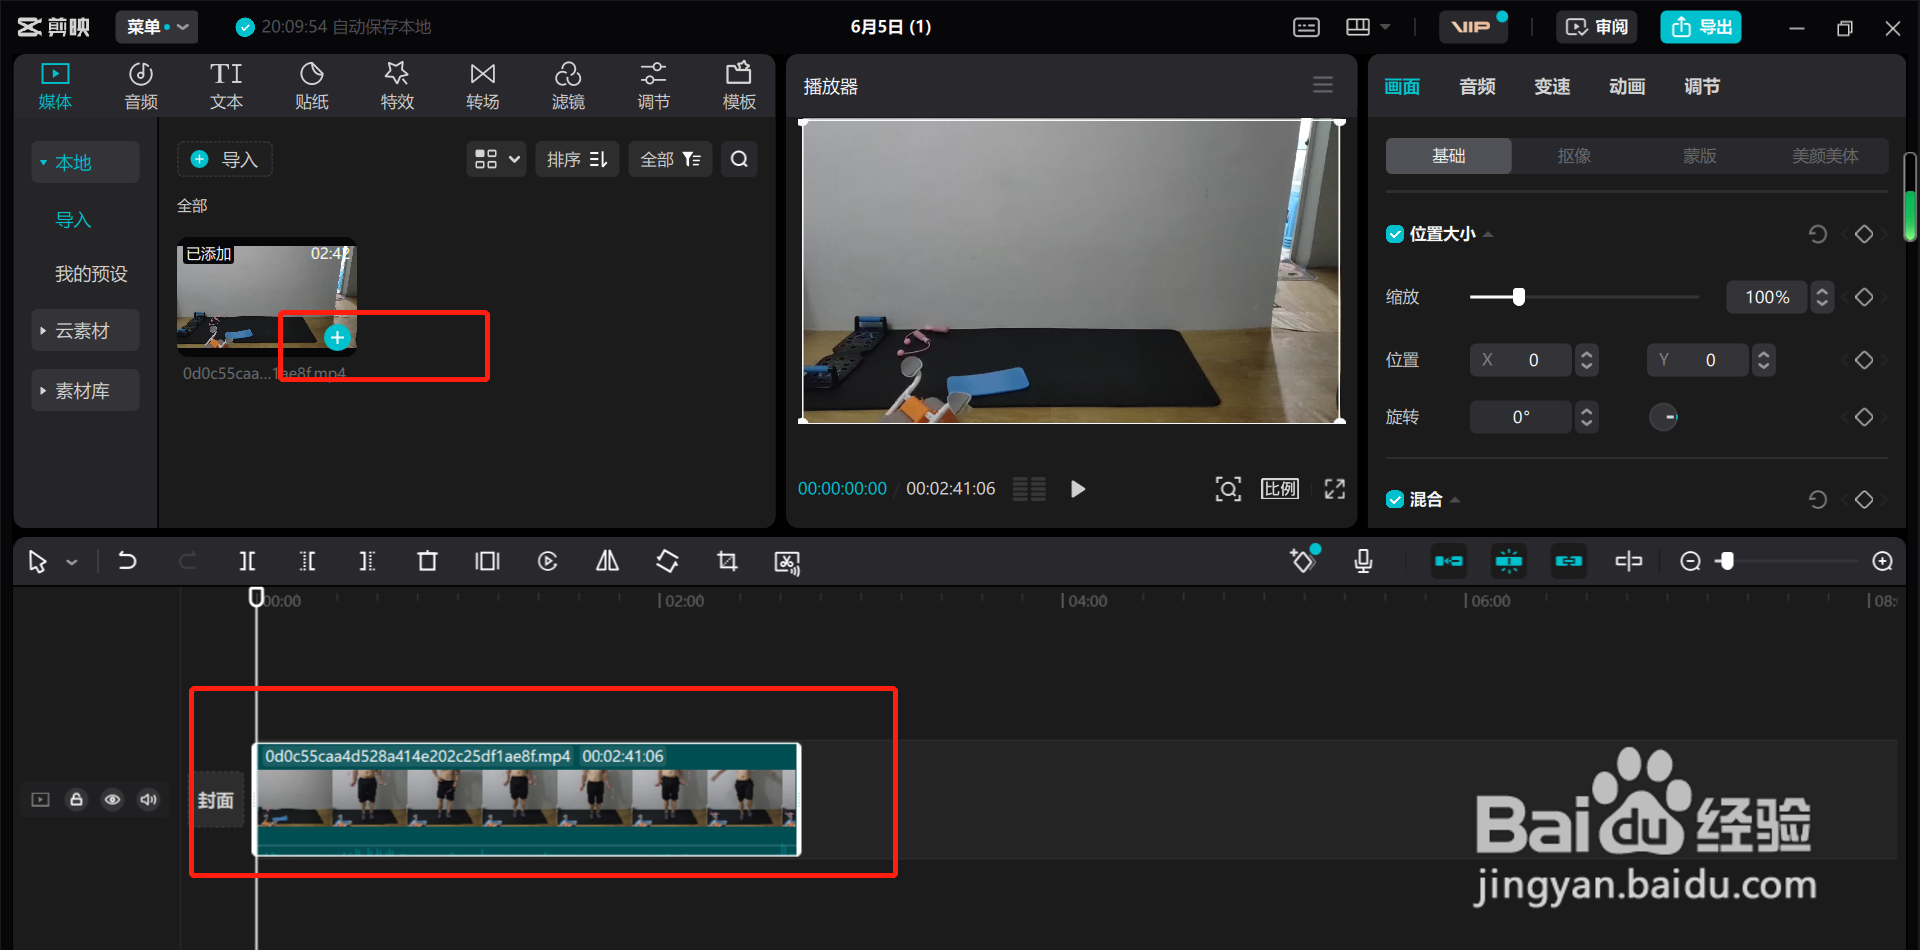
Task: Switch to the 调节 properties tab
Action: (x=1702, y=87)
